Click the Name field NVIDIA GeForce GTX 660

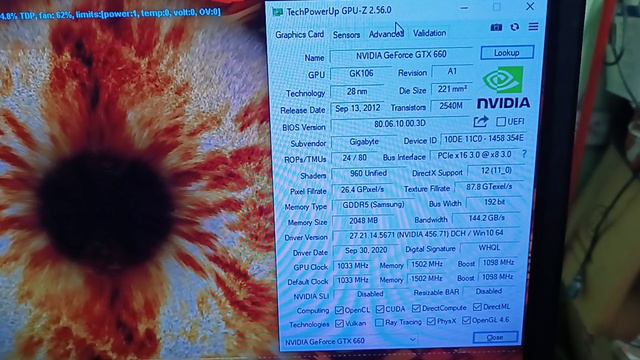tap(401, 55)
